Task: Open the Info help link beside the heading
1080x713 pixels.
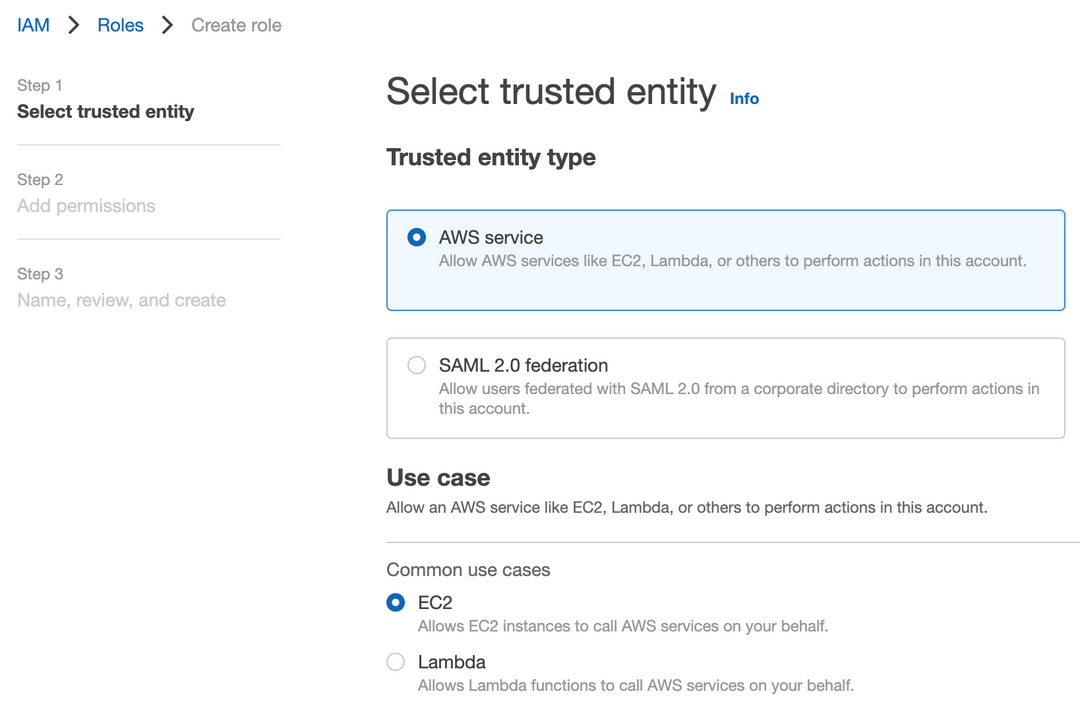Action: pyautogui.click(x=744, y=98)
